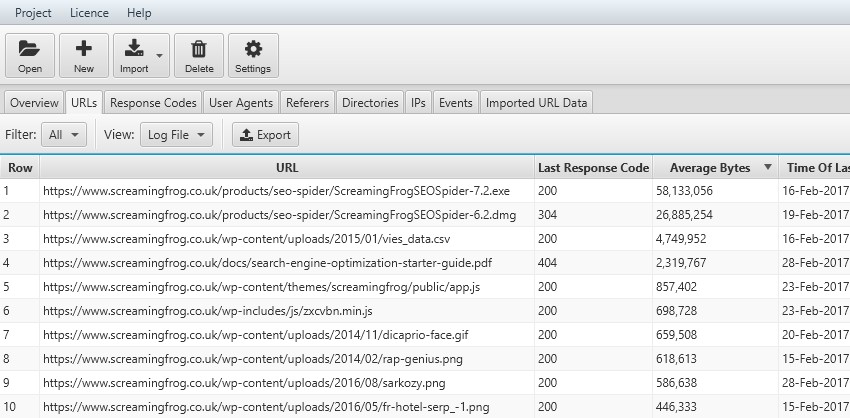Click the New project plus icon
850x418 pixels.
[84, 48]
